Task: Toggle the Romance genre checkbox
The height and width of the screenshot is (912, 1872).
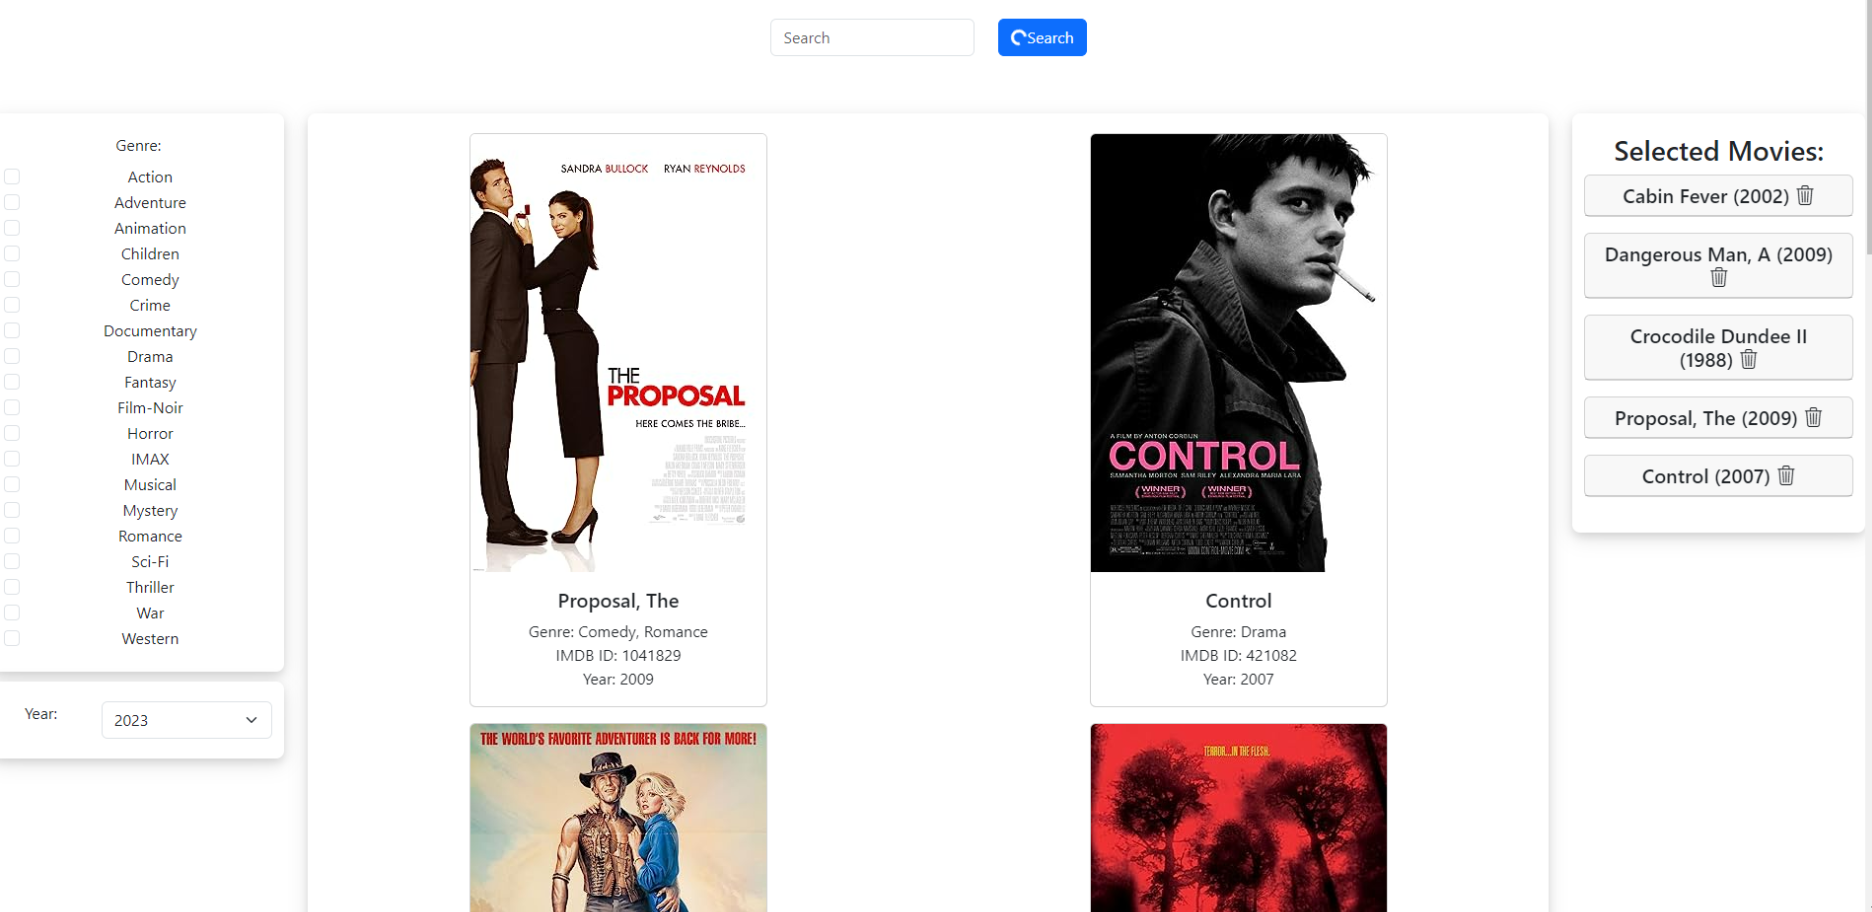Action: (12, 536)
